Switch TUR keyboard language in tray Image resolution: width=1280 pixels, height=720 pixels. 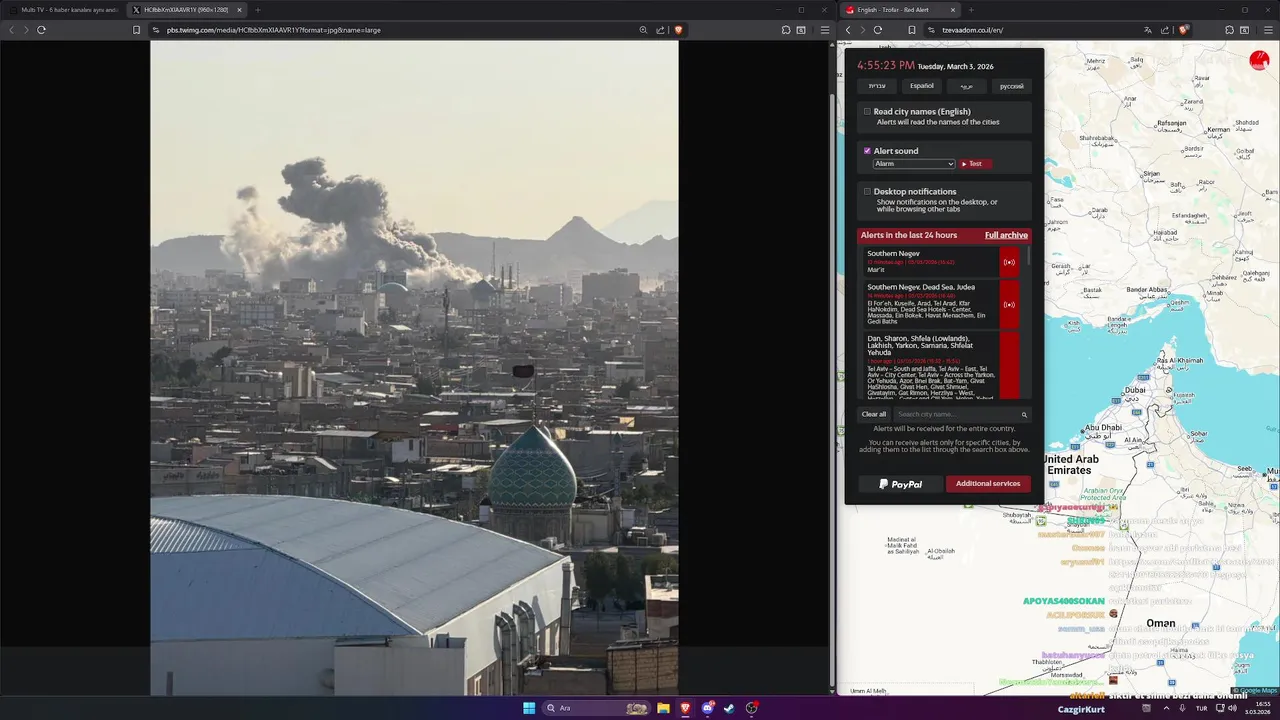coord(1201,708)
